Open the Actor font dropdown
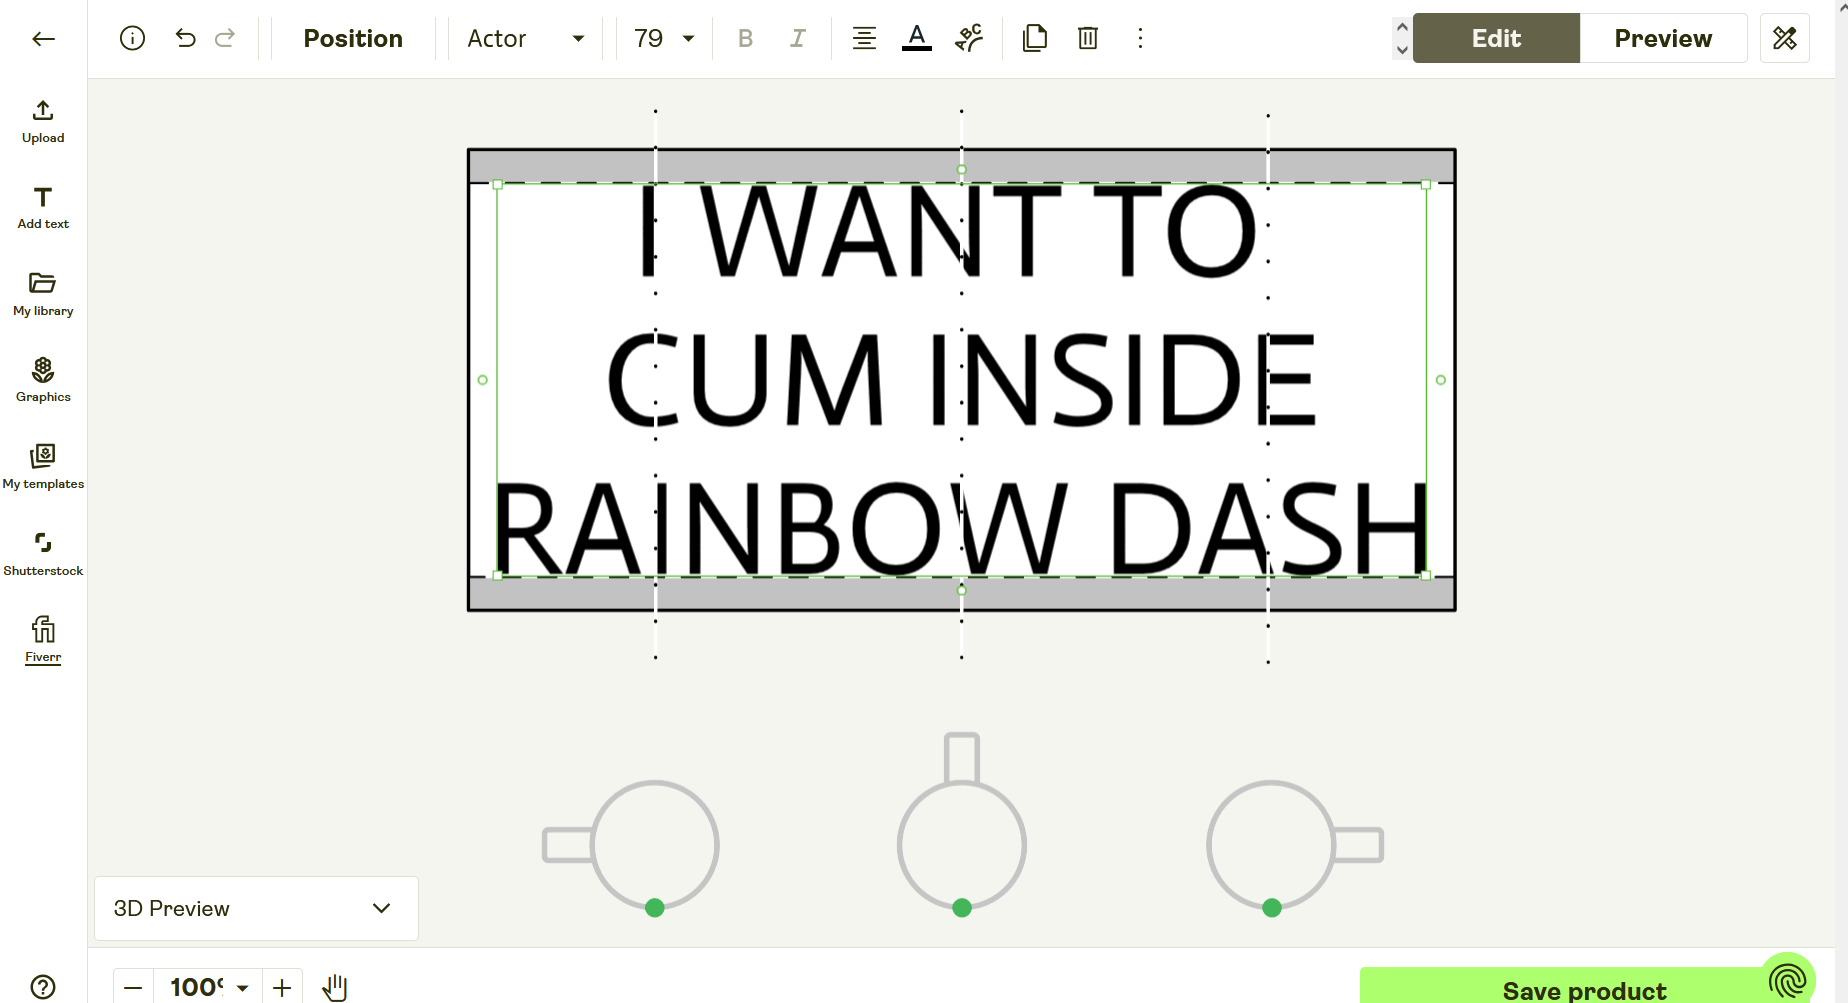This screenshot has height=1003, width=1848. tap(525, 38)
